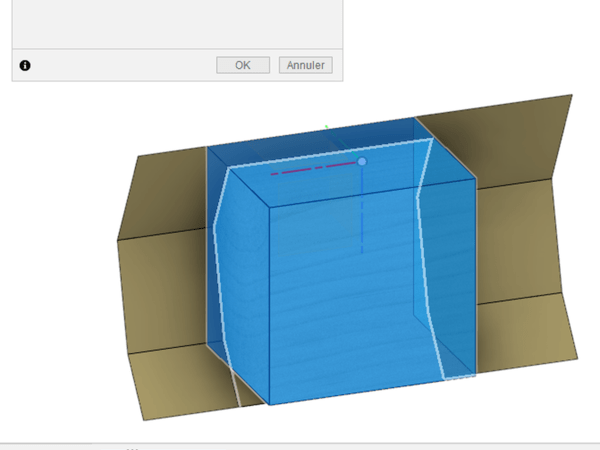Click empty white canvas right of dialog

click(x=470, y=40)
